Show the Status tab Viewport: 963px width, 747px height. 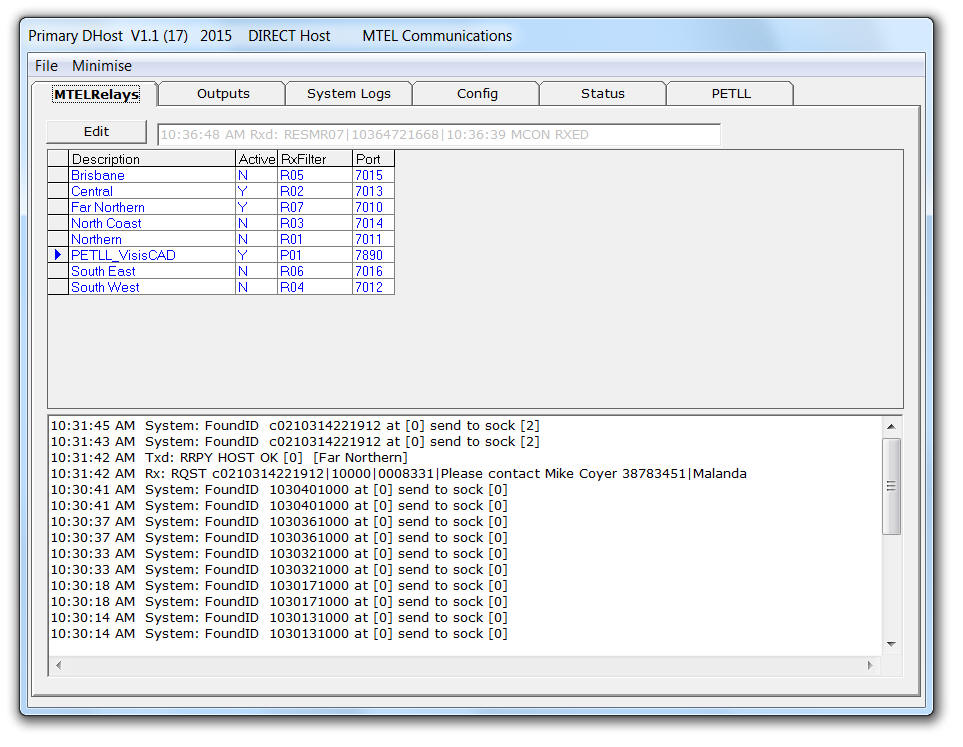coord(602,93)
